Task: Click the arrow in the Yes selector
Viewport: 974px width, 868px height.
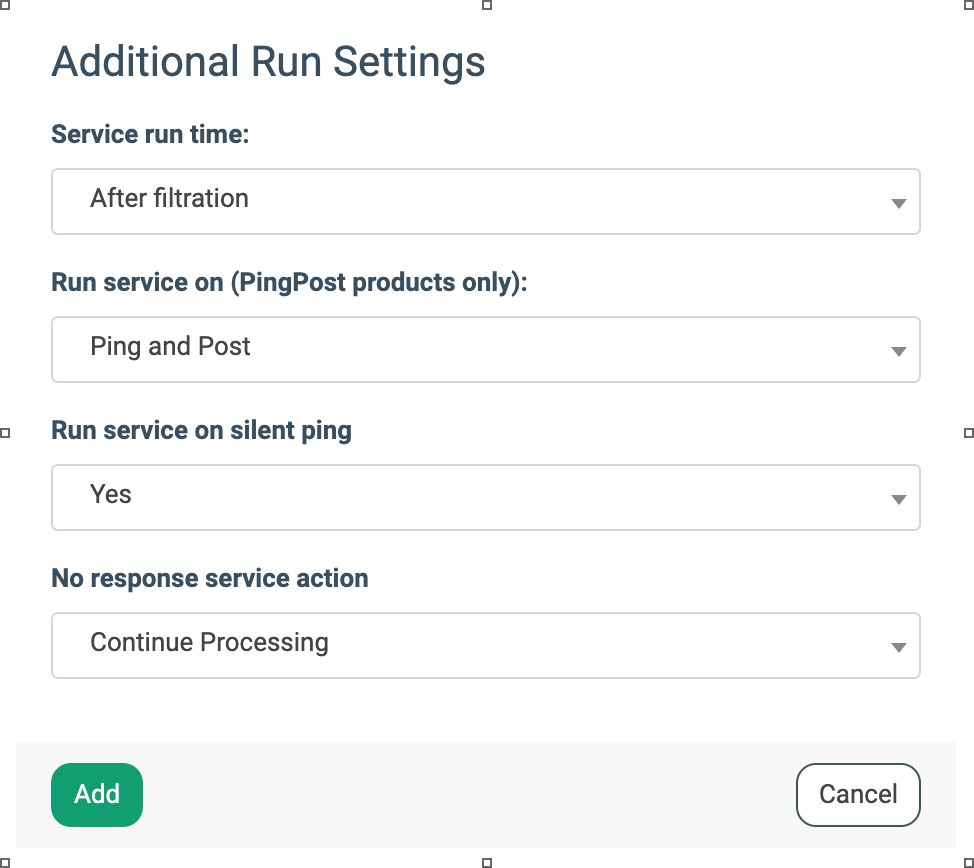Action: [898, 500]
